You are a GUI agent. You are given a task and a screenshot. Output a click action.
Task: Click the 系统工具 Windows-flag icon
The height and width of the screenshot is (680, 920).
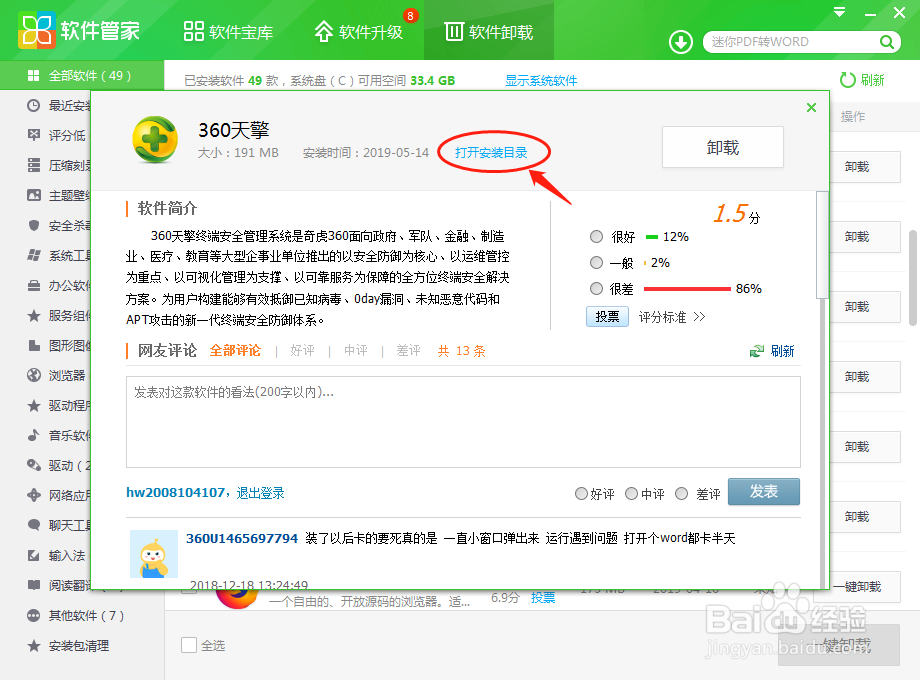pyautogui.click(x=33, y=255)
